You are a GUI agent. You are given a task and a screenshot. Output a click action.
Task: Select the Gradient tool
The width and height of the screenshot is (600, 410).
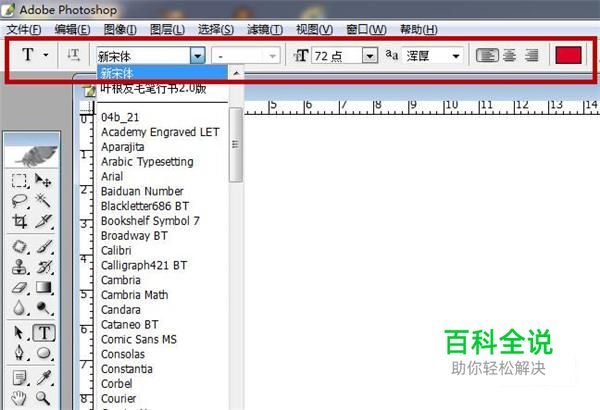pos(43,287)
